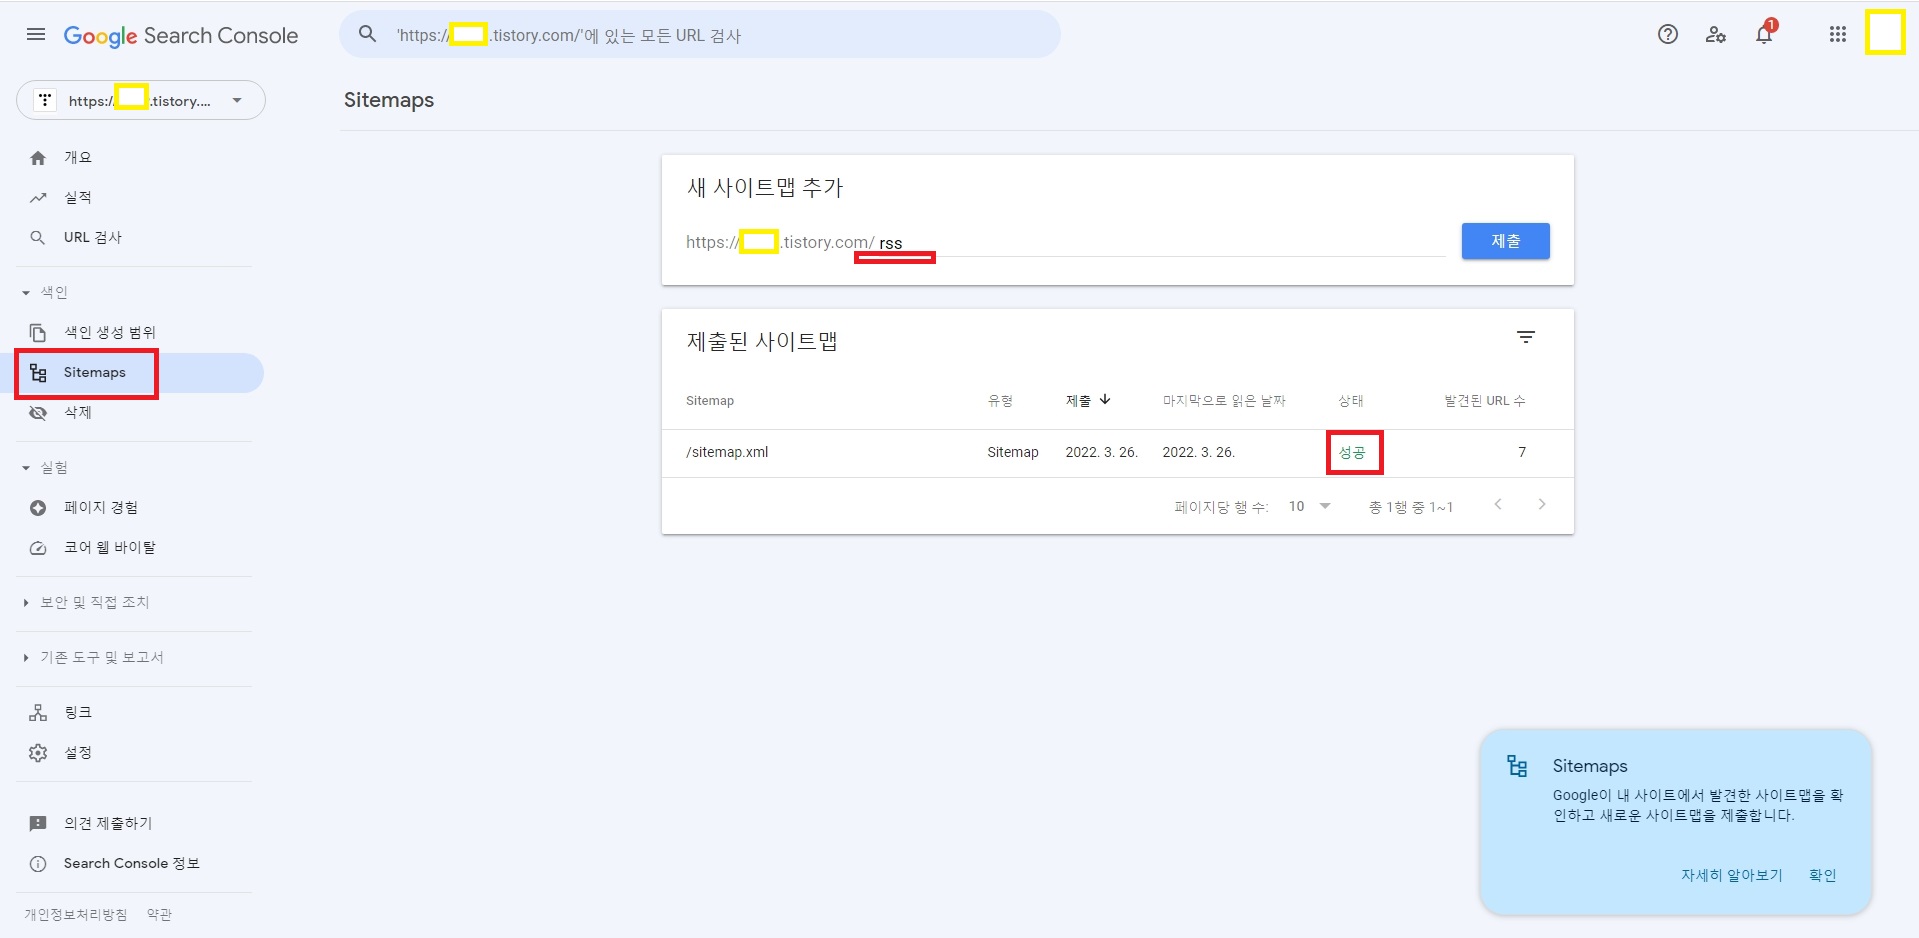
Task: Open the Google apps grid
Action: click(1838, 35)
